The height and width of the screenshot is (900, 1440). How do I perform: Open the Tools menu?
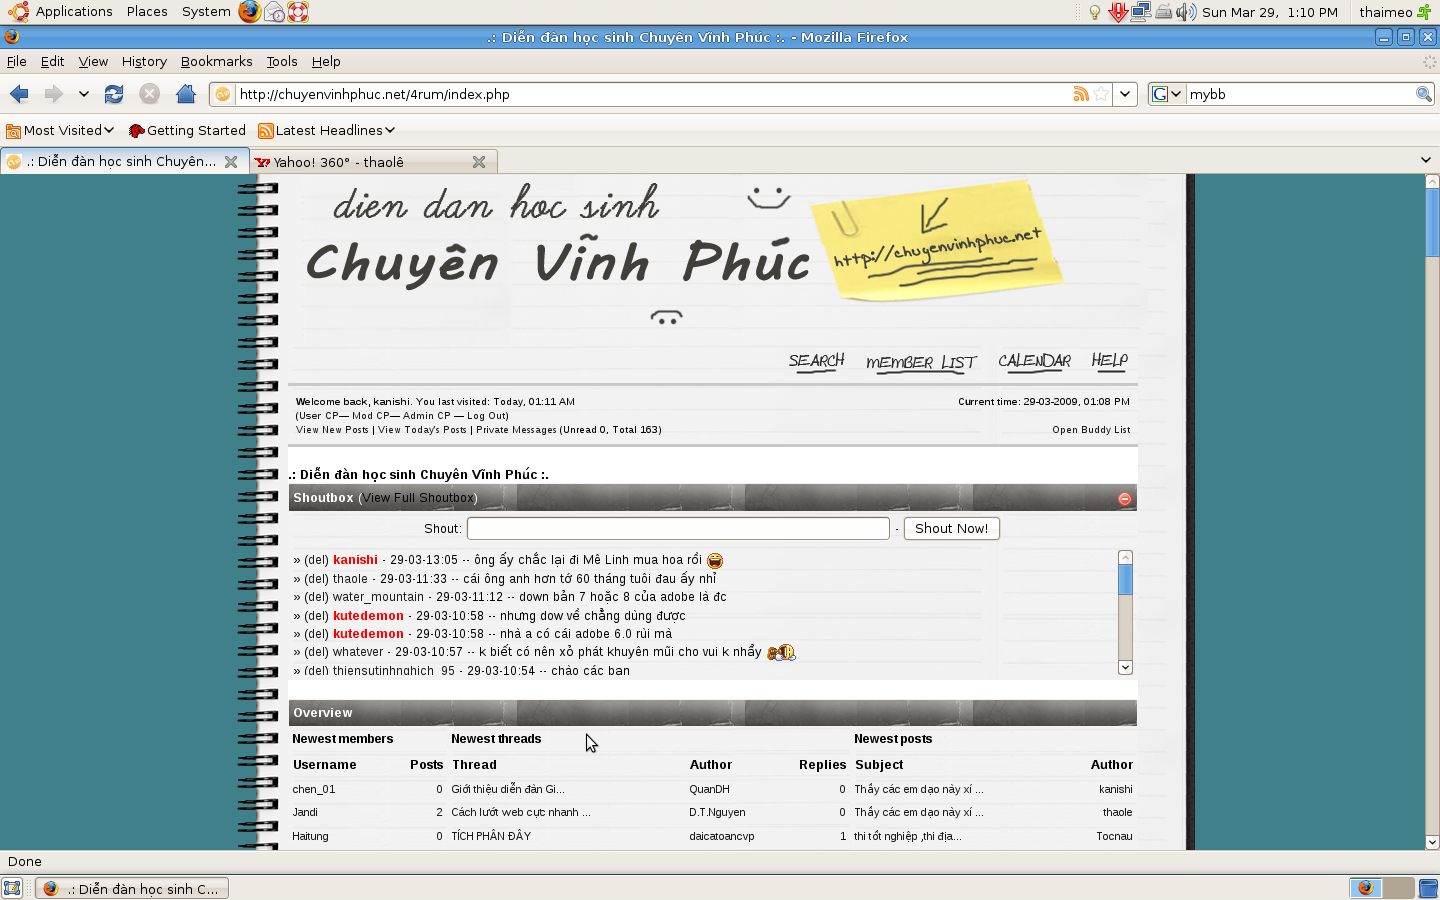282,61
